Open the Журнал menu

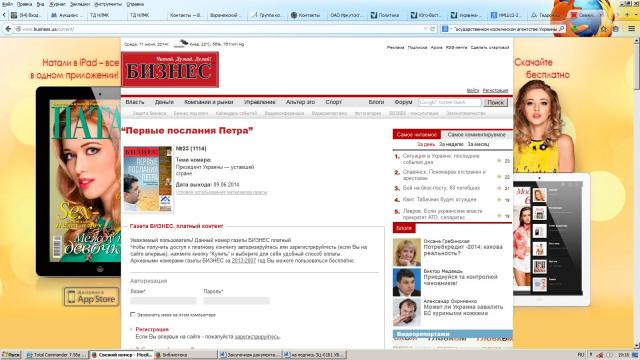tap(58, 4)
